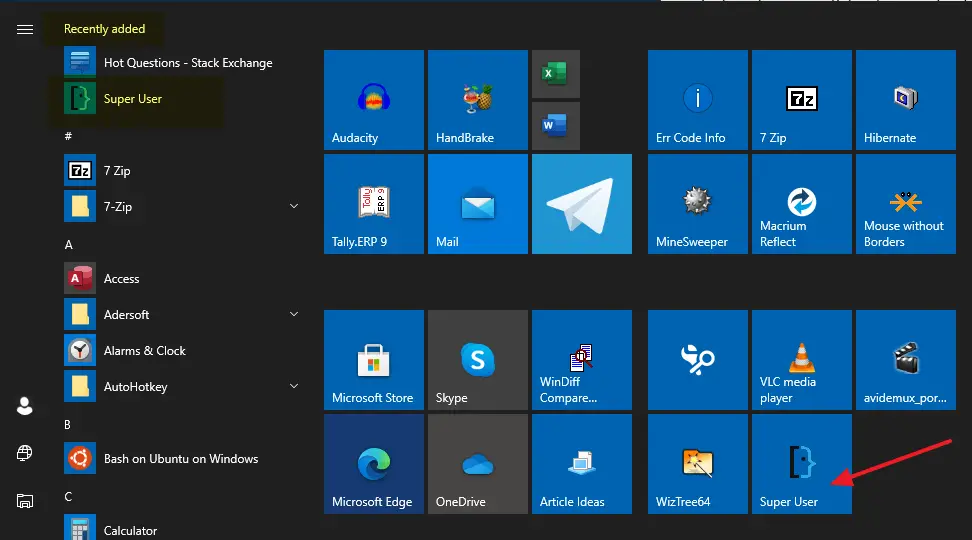Open Mouse without Borders tile
972x540 pixels.
(906, 204)
